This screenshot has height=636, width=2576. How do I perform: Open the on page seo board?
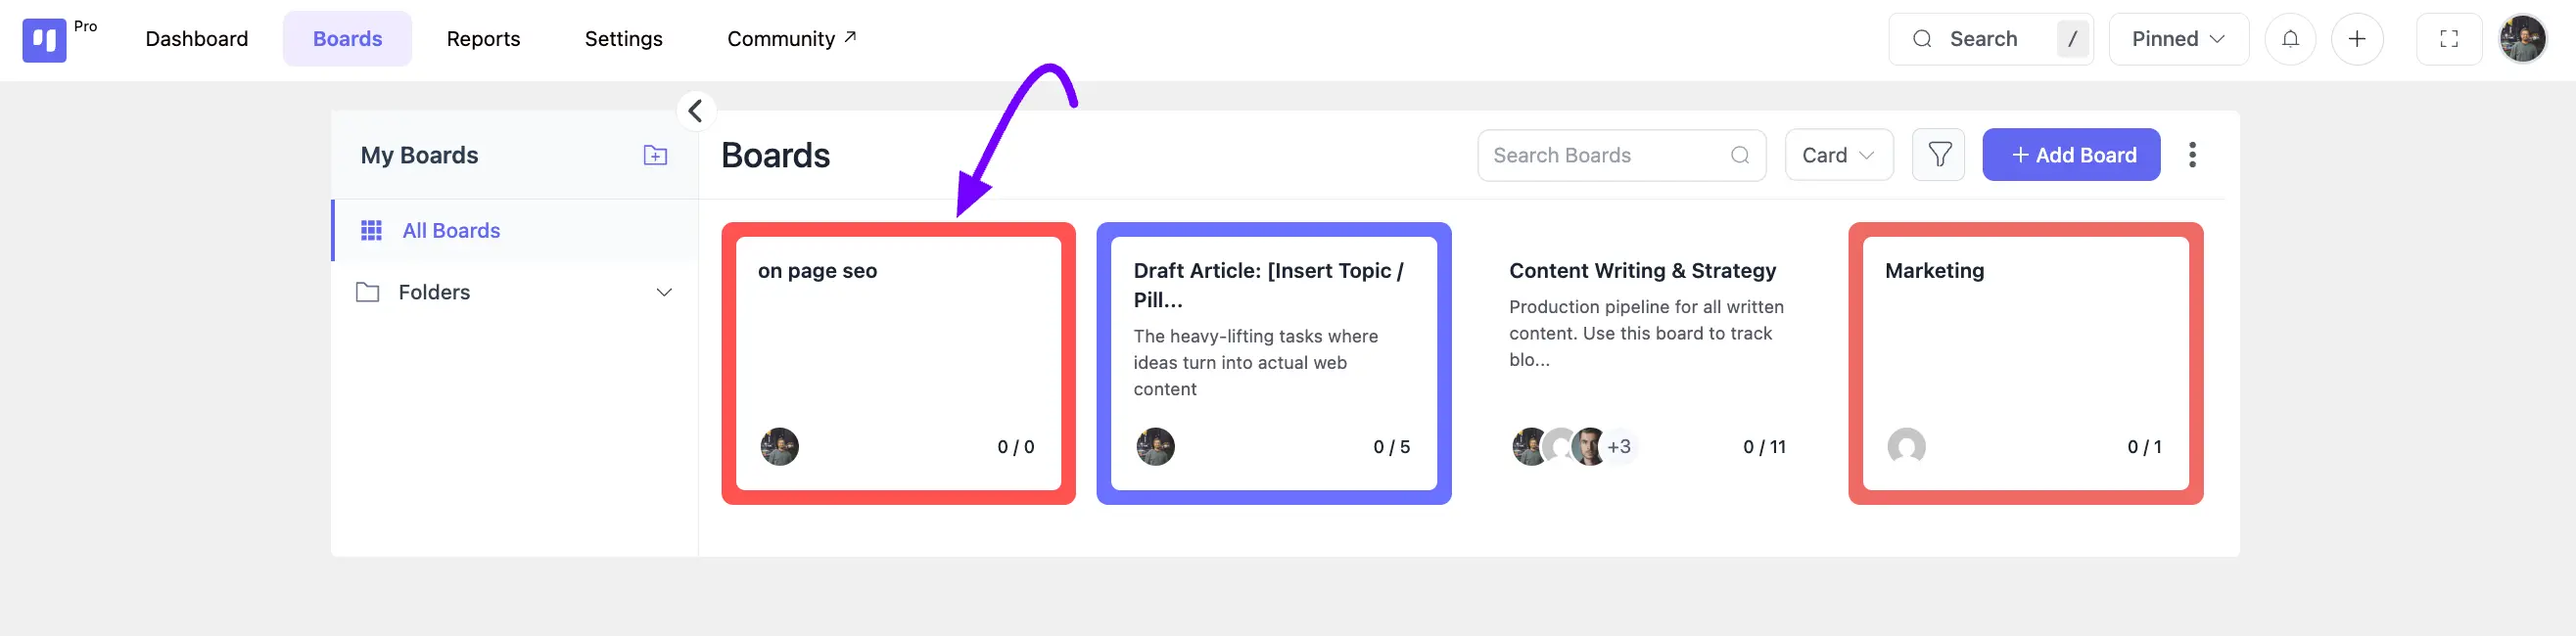(x=898, y=364)
